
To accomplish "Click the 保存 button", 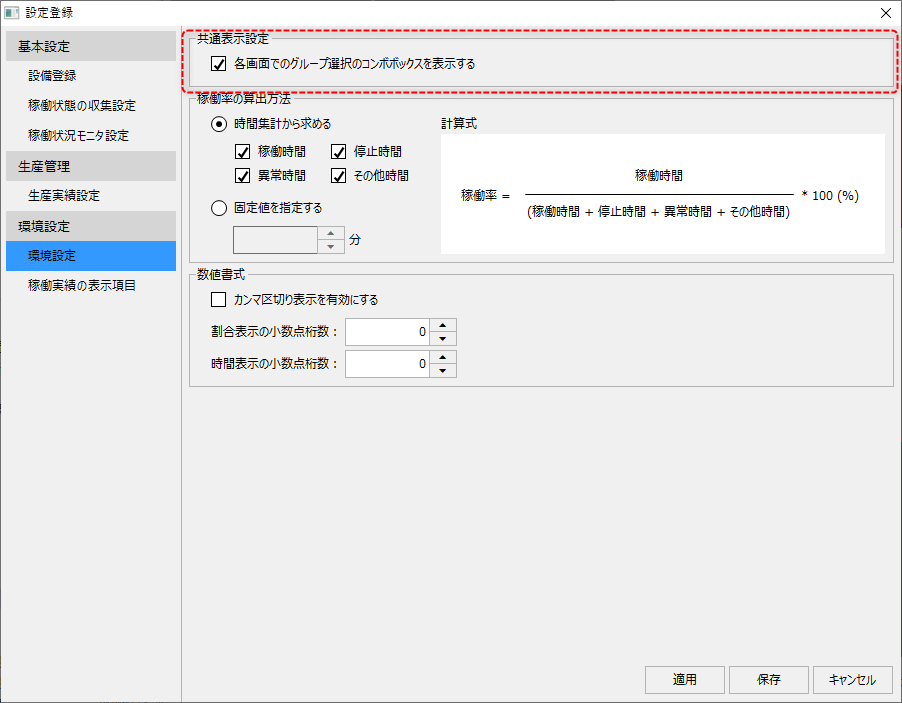I will [x=768, y=680].
